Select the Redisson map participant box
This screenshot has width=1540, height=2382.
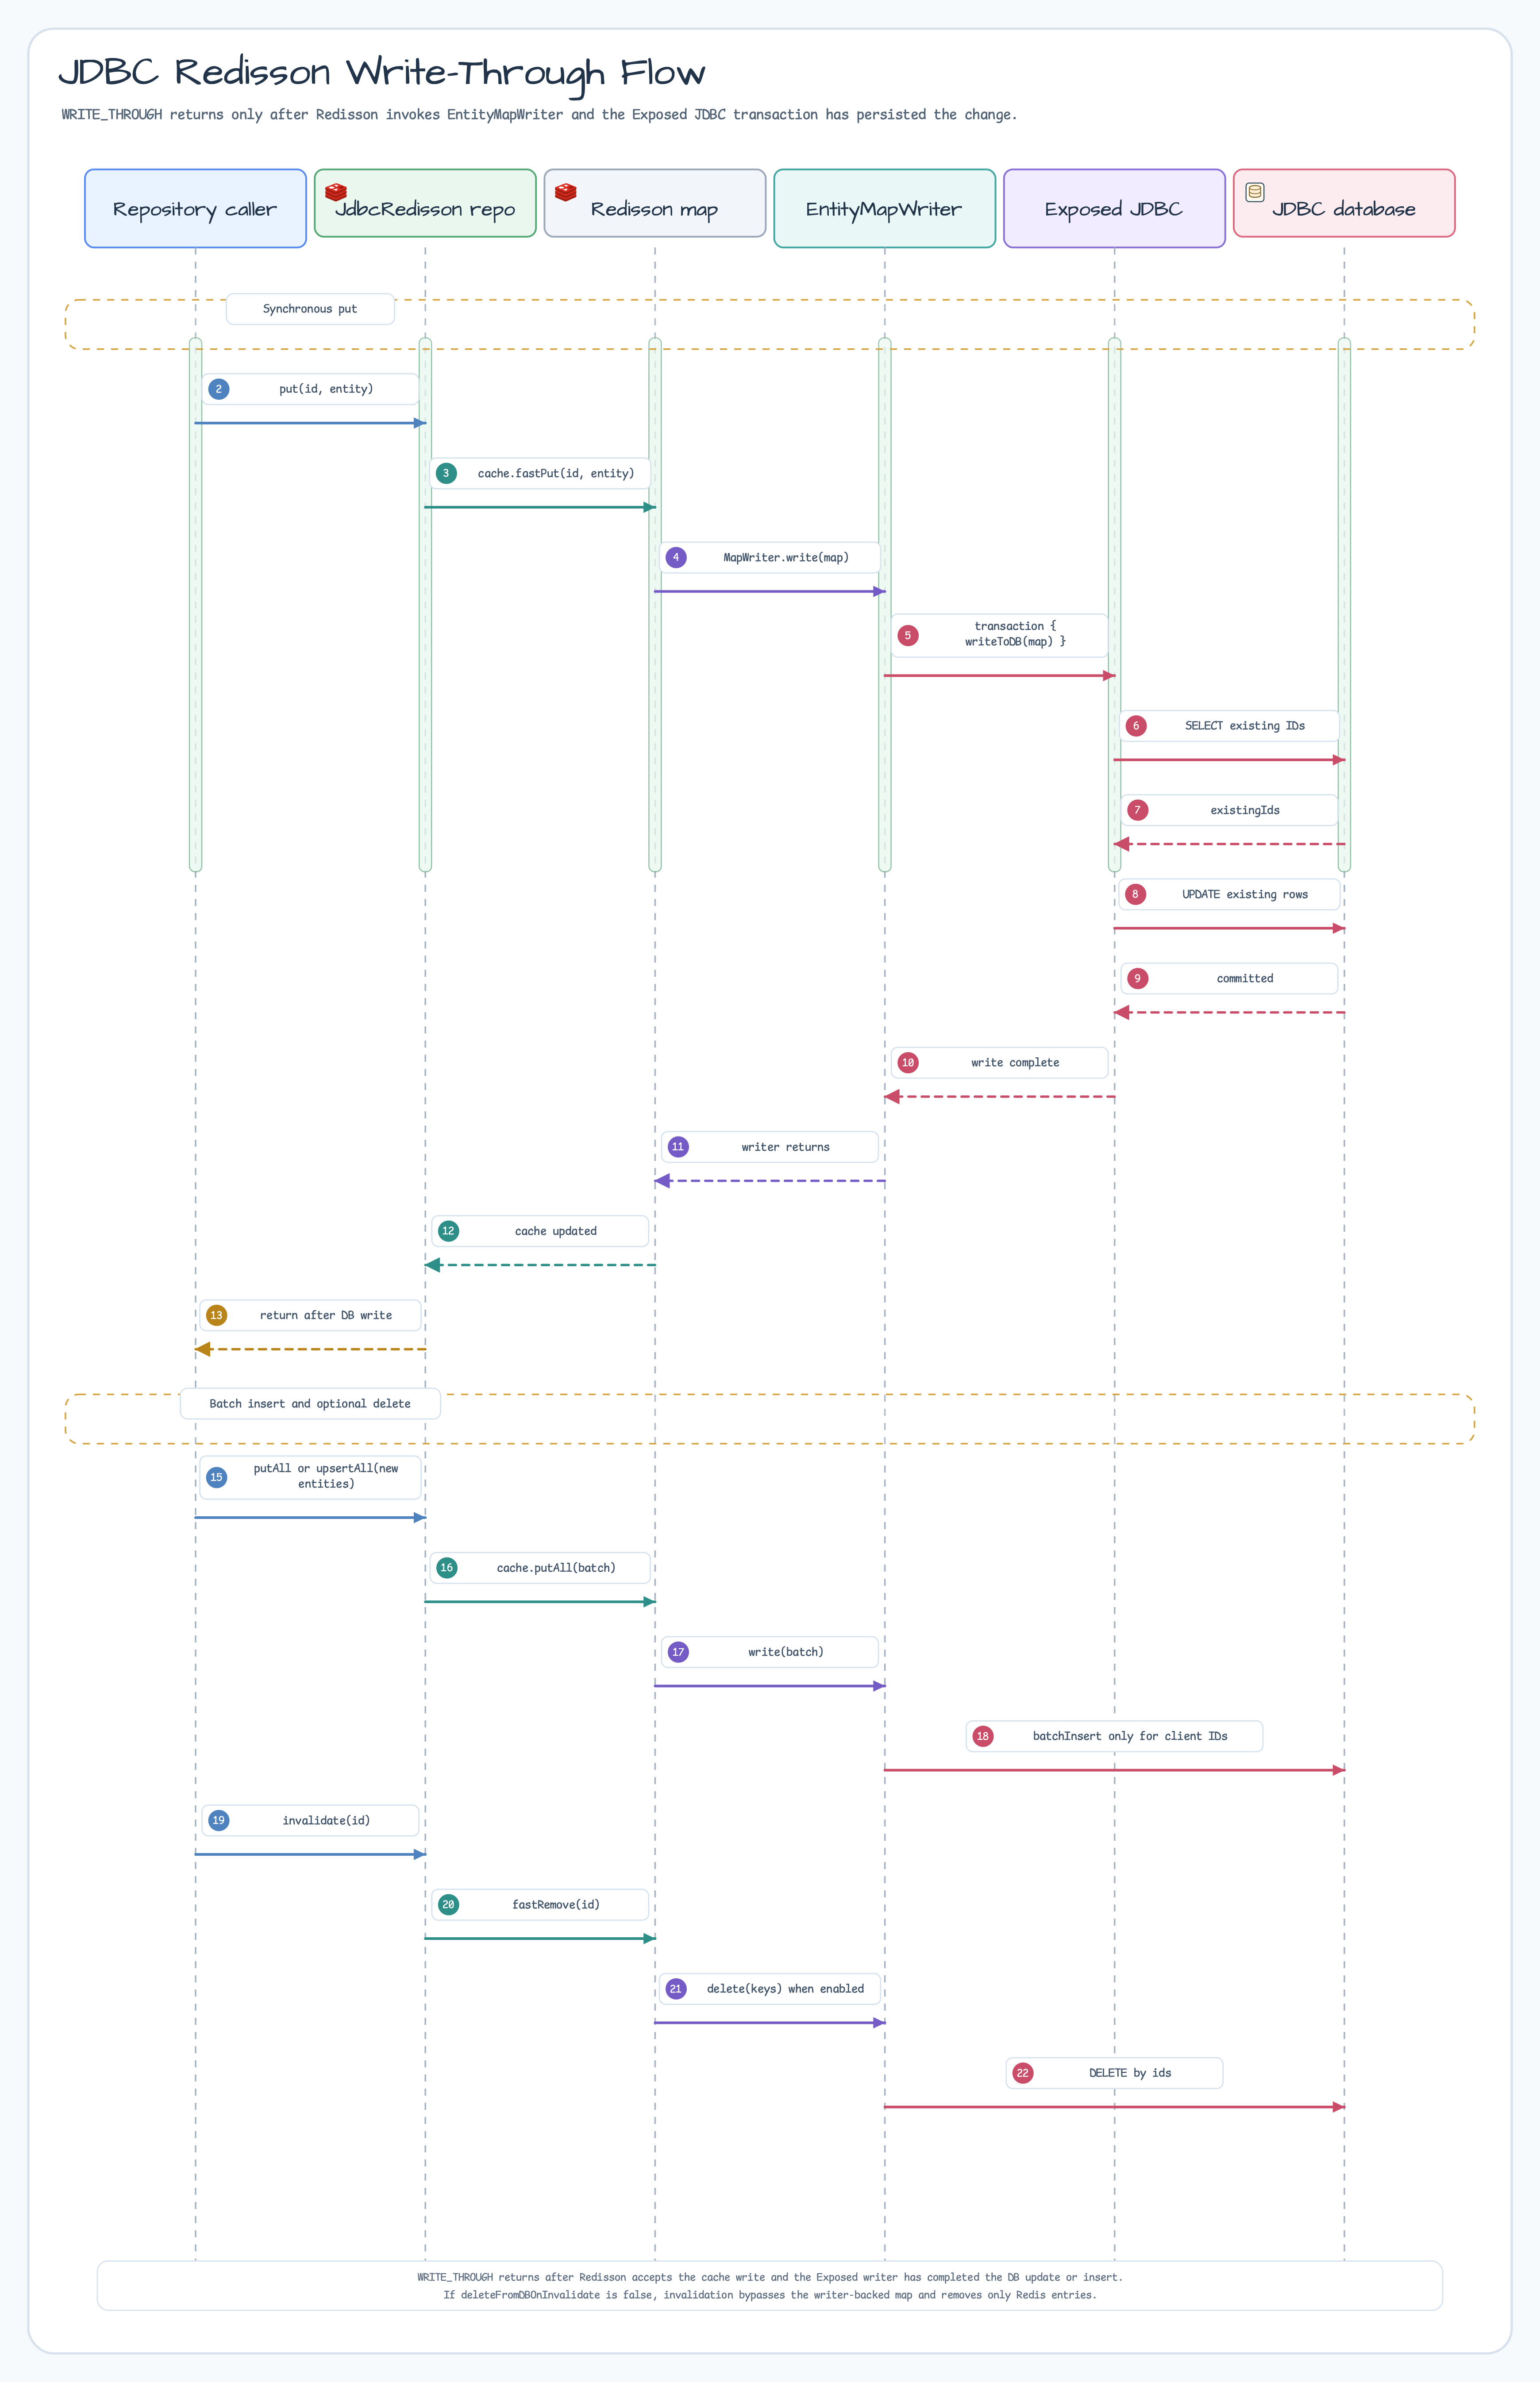655,203
